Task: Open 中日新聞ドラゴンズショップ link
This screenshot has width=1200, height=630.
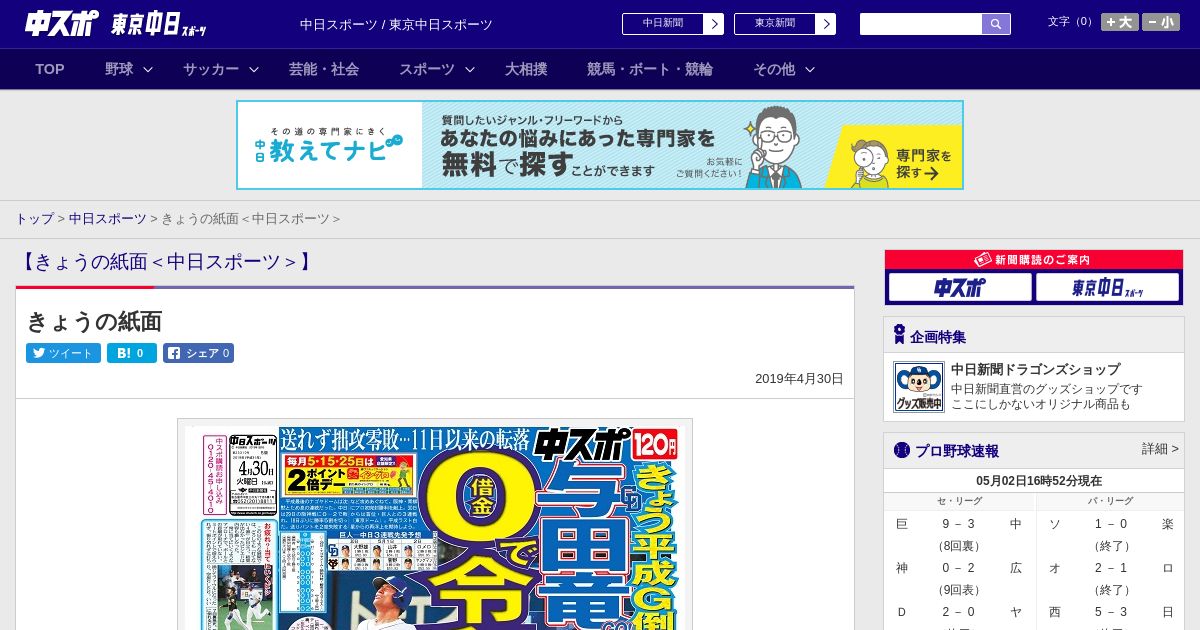Action: click(1035, 369)
